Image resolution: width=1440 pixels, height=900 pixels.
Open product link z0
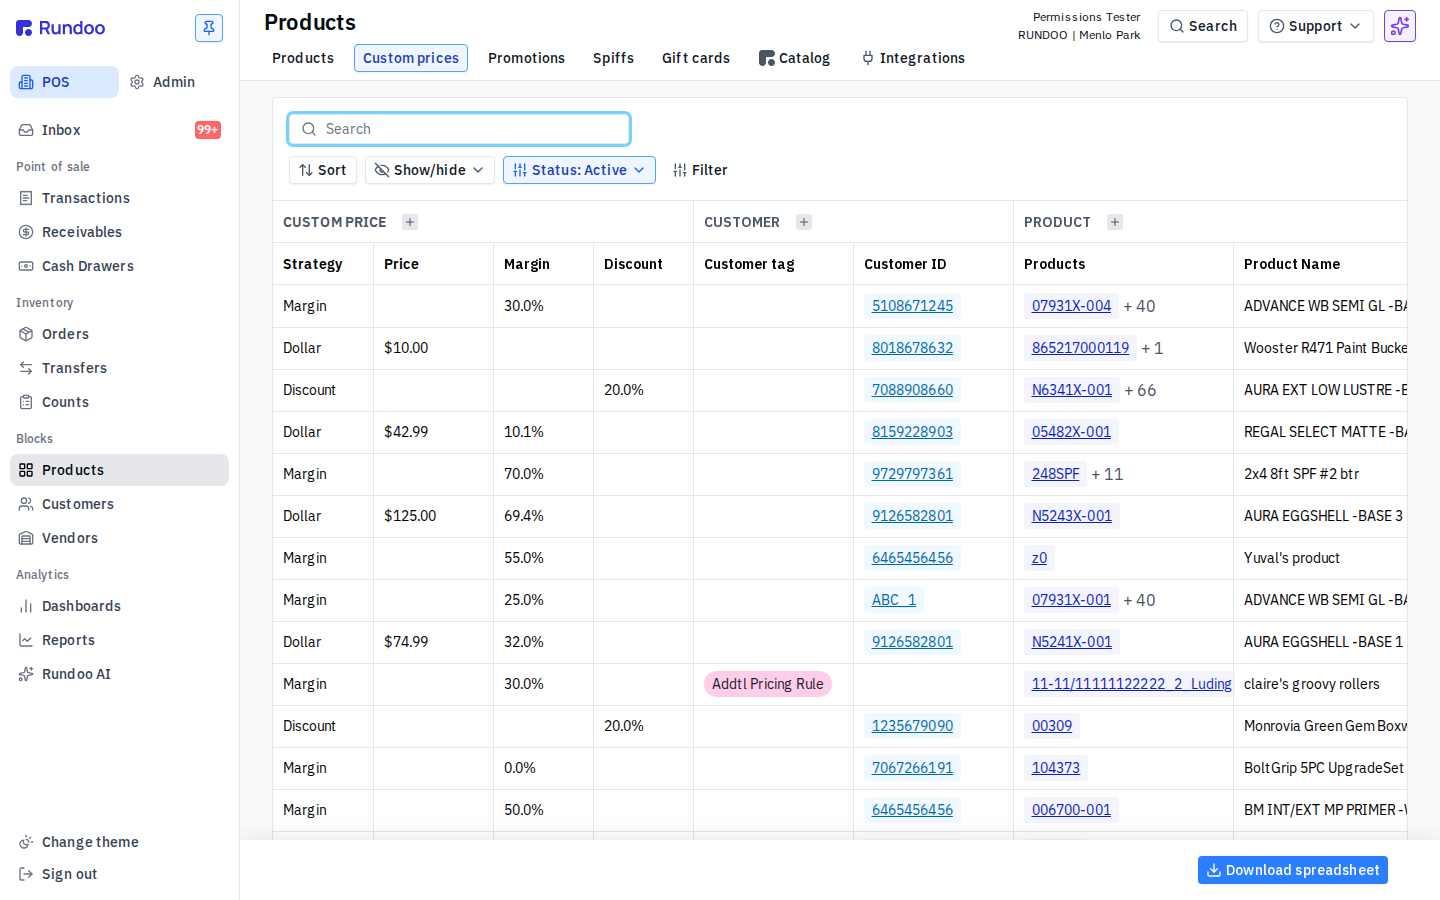pyautogui.click(x=1039, y=558)
